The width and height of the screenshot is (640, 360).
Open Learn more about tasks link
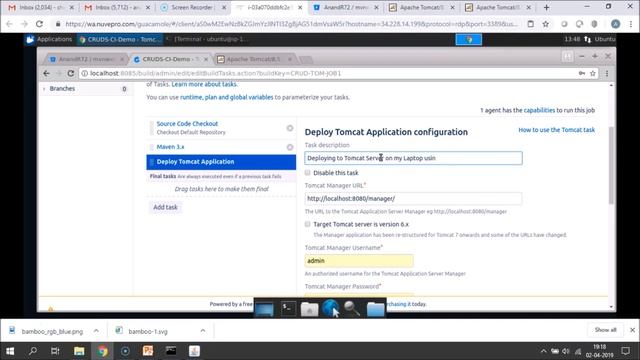[204, 84]
